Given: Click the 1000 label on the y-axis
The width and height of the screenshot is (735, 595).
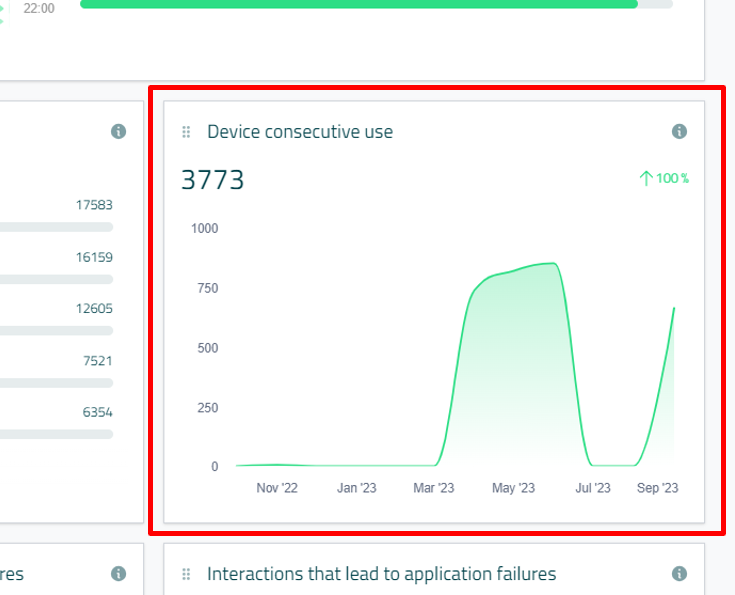Looking at the screenshot, I should 204,228.
